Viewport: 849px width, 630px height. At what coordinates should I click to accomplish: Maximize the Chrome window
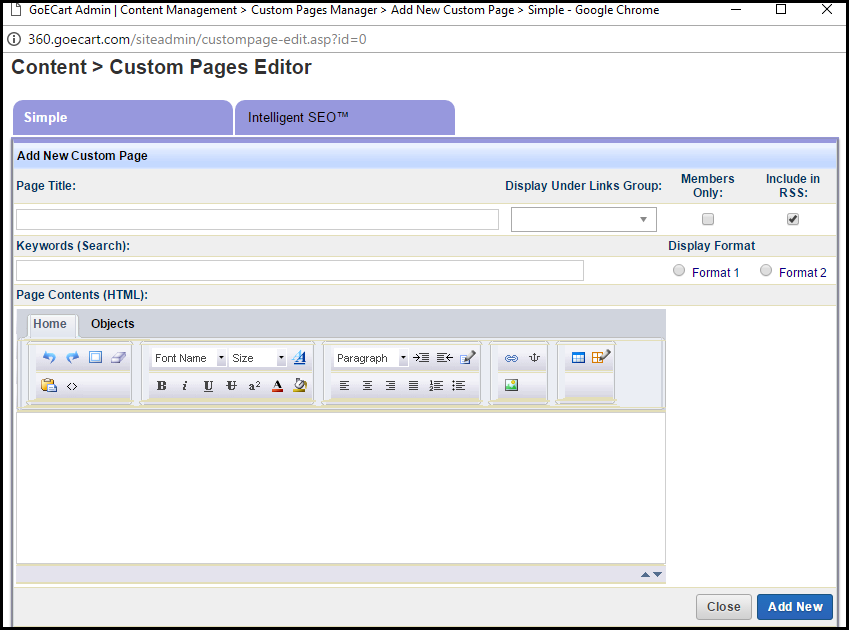point(781,9)
